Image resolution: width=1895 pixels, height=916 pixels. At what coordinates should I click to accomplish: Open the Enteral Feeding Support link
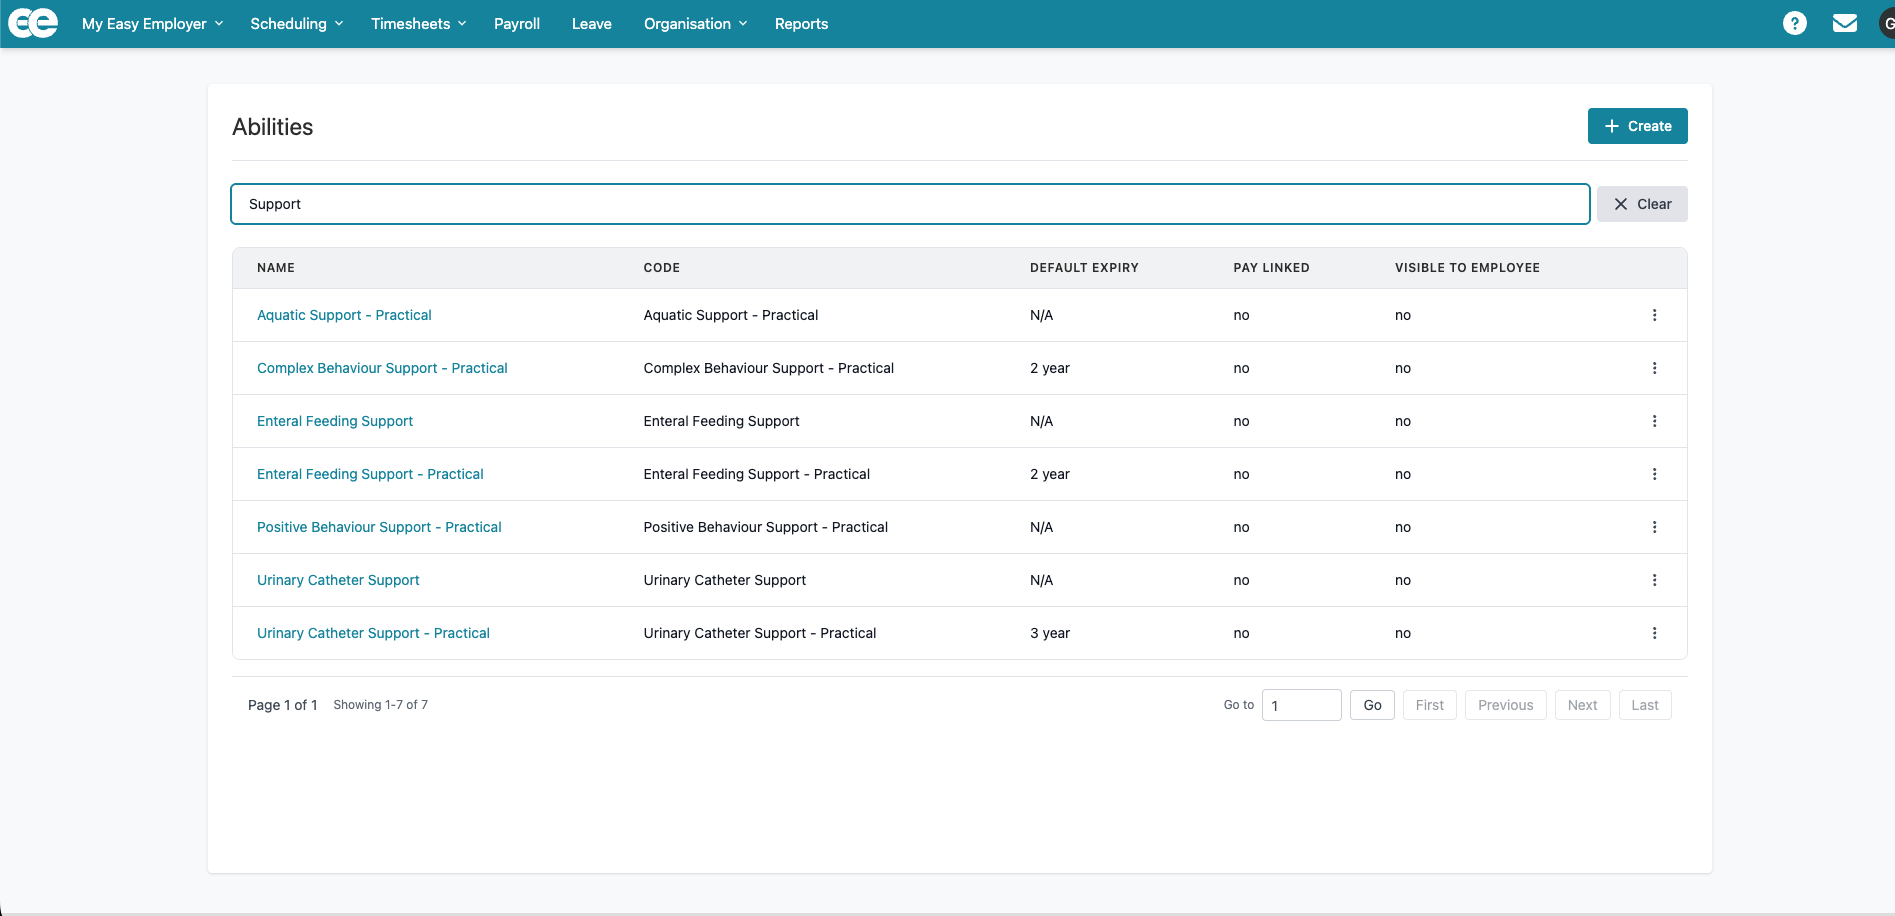tap(335, 421)
